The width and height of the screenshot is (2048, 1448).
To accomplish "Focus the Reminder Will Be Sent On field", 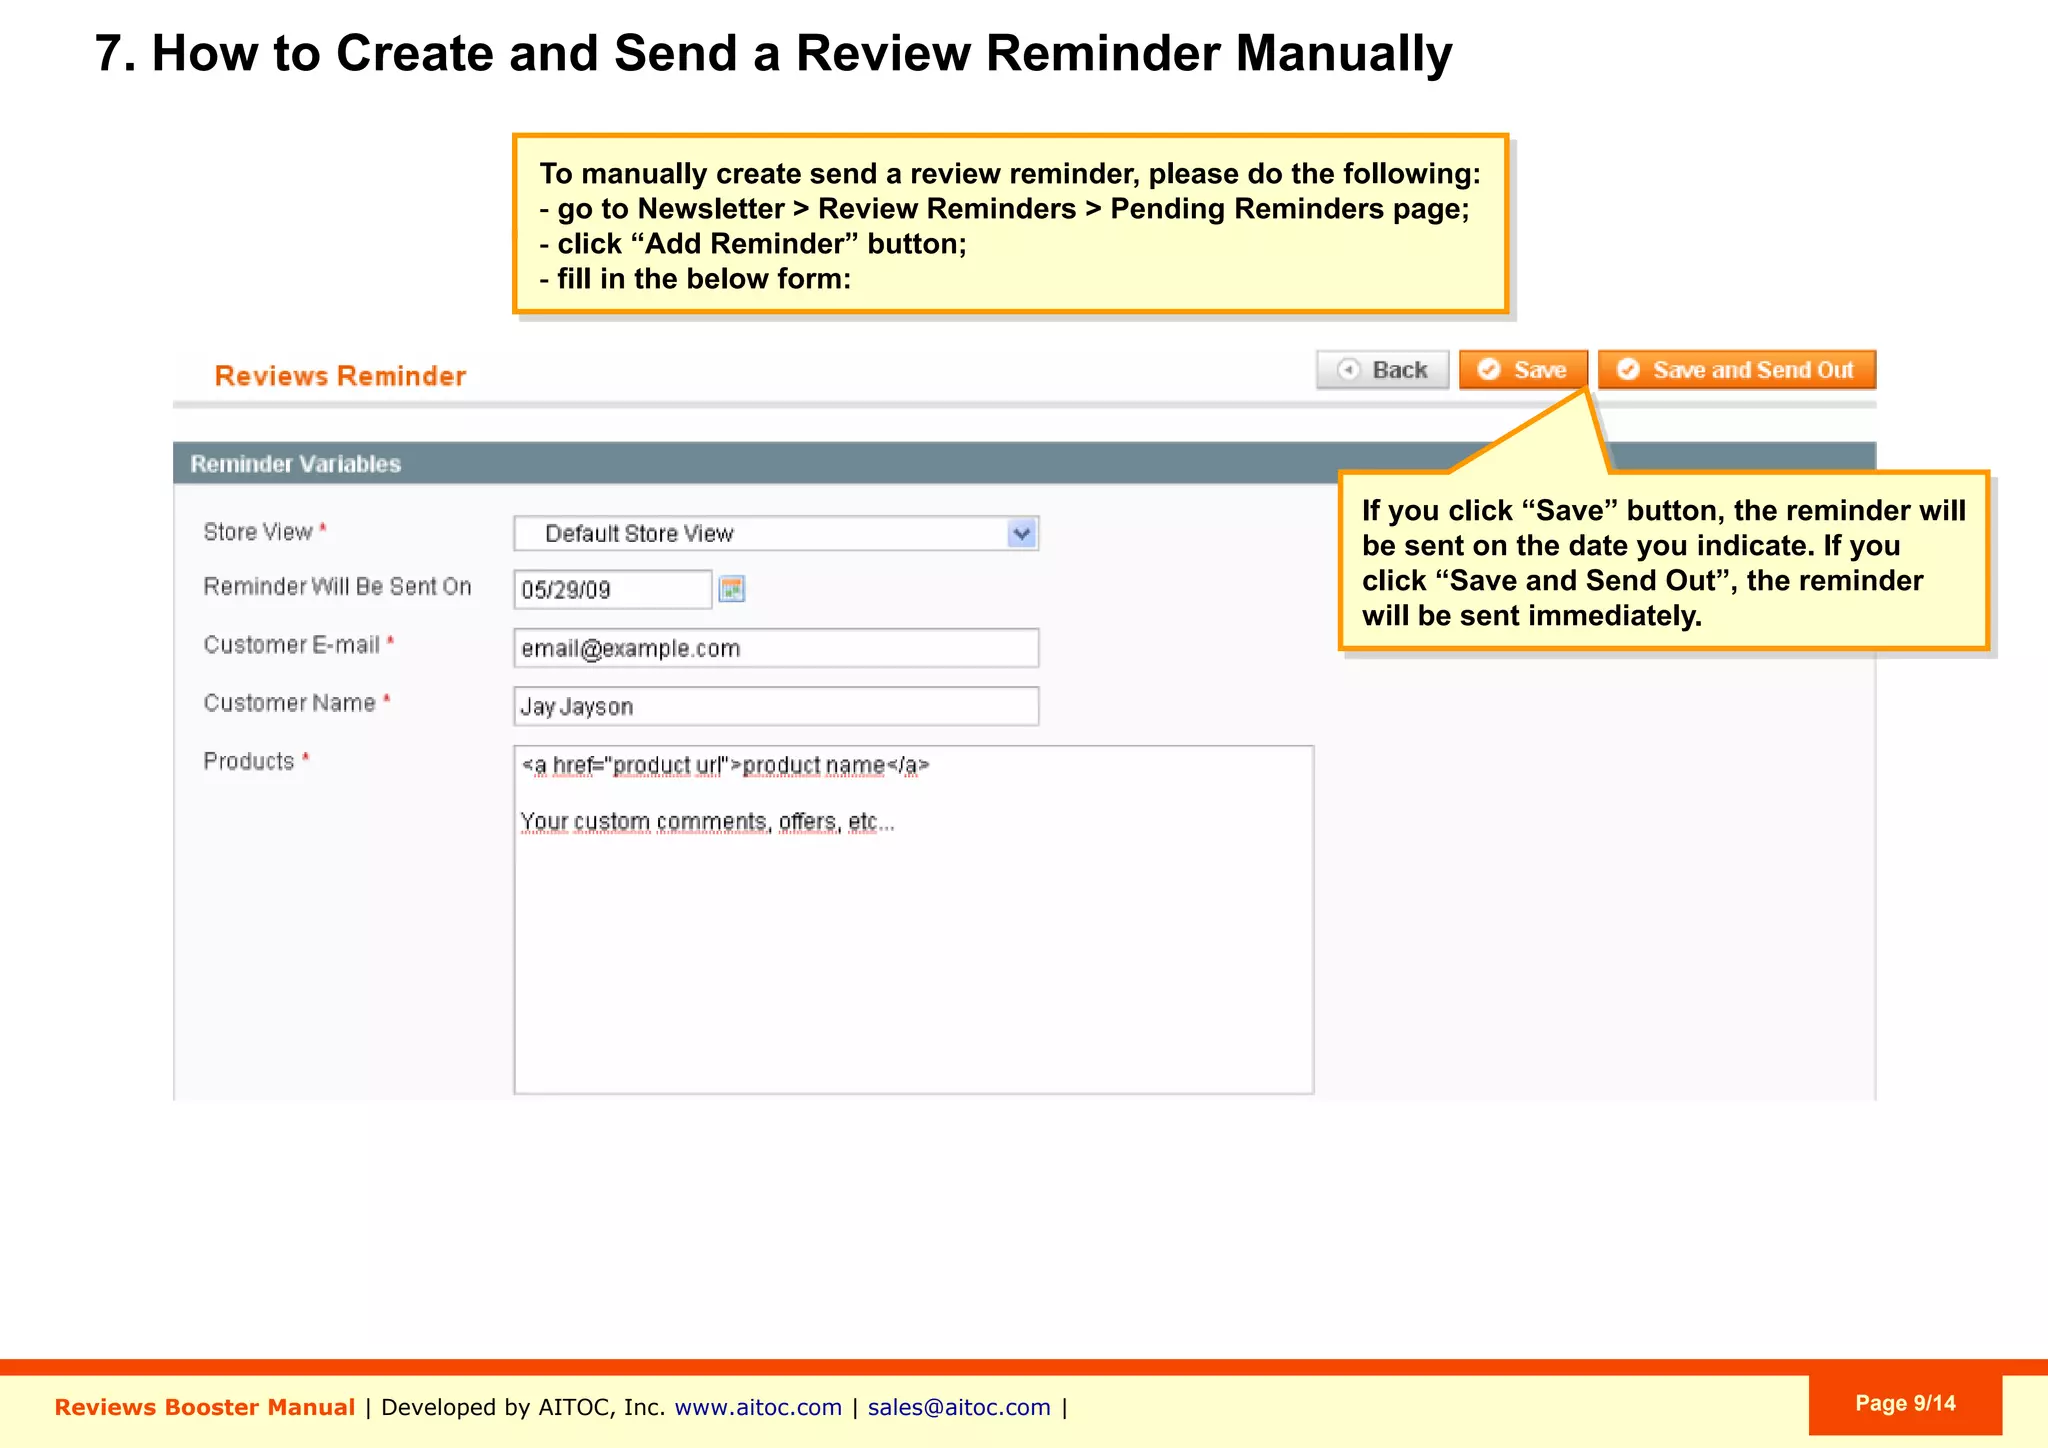I will pos(613,589).
